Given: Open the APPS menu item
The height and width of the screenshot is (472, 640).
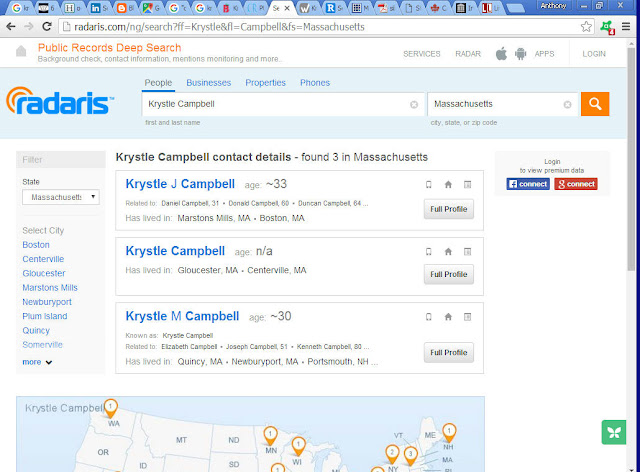Looking at the screenshot, I should 544,54.
